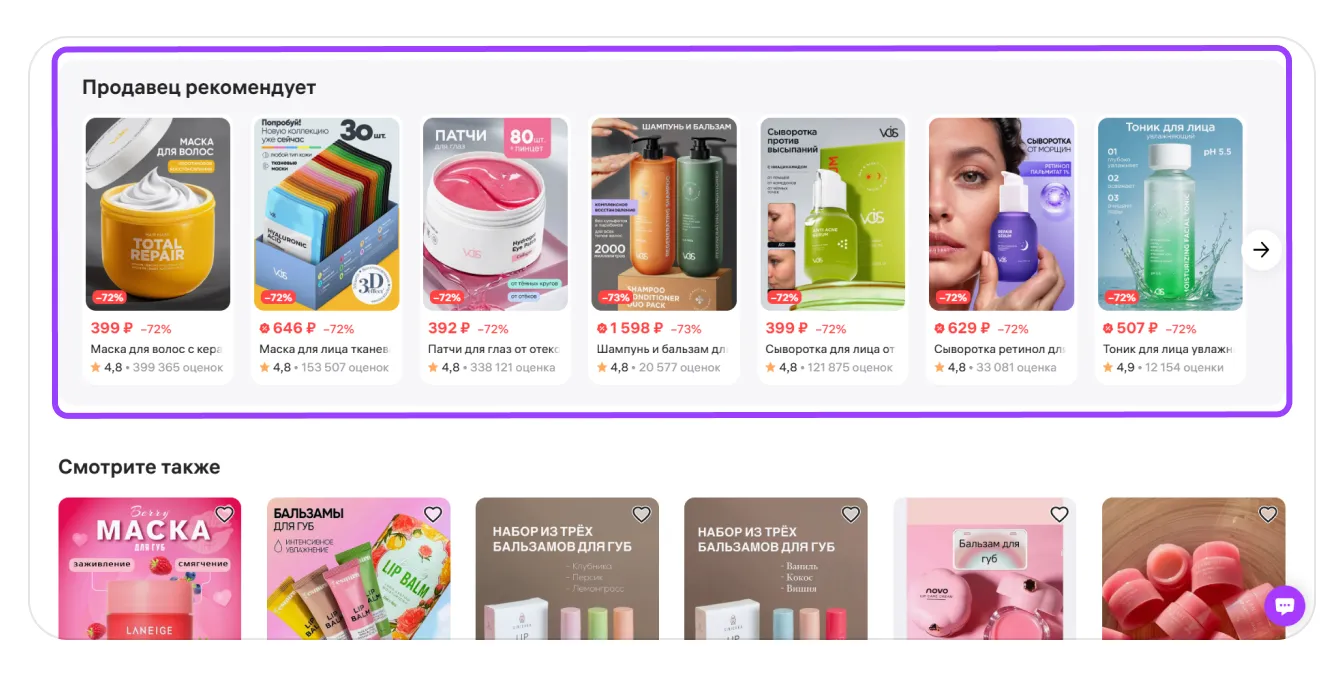The image size is (1344, 676).
Task: Click the next arrow in seller recommendations carousel
Action: click(1261, 250)
